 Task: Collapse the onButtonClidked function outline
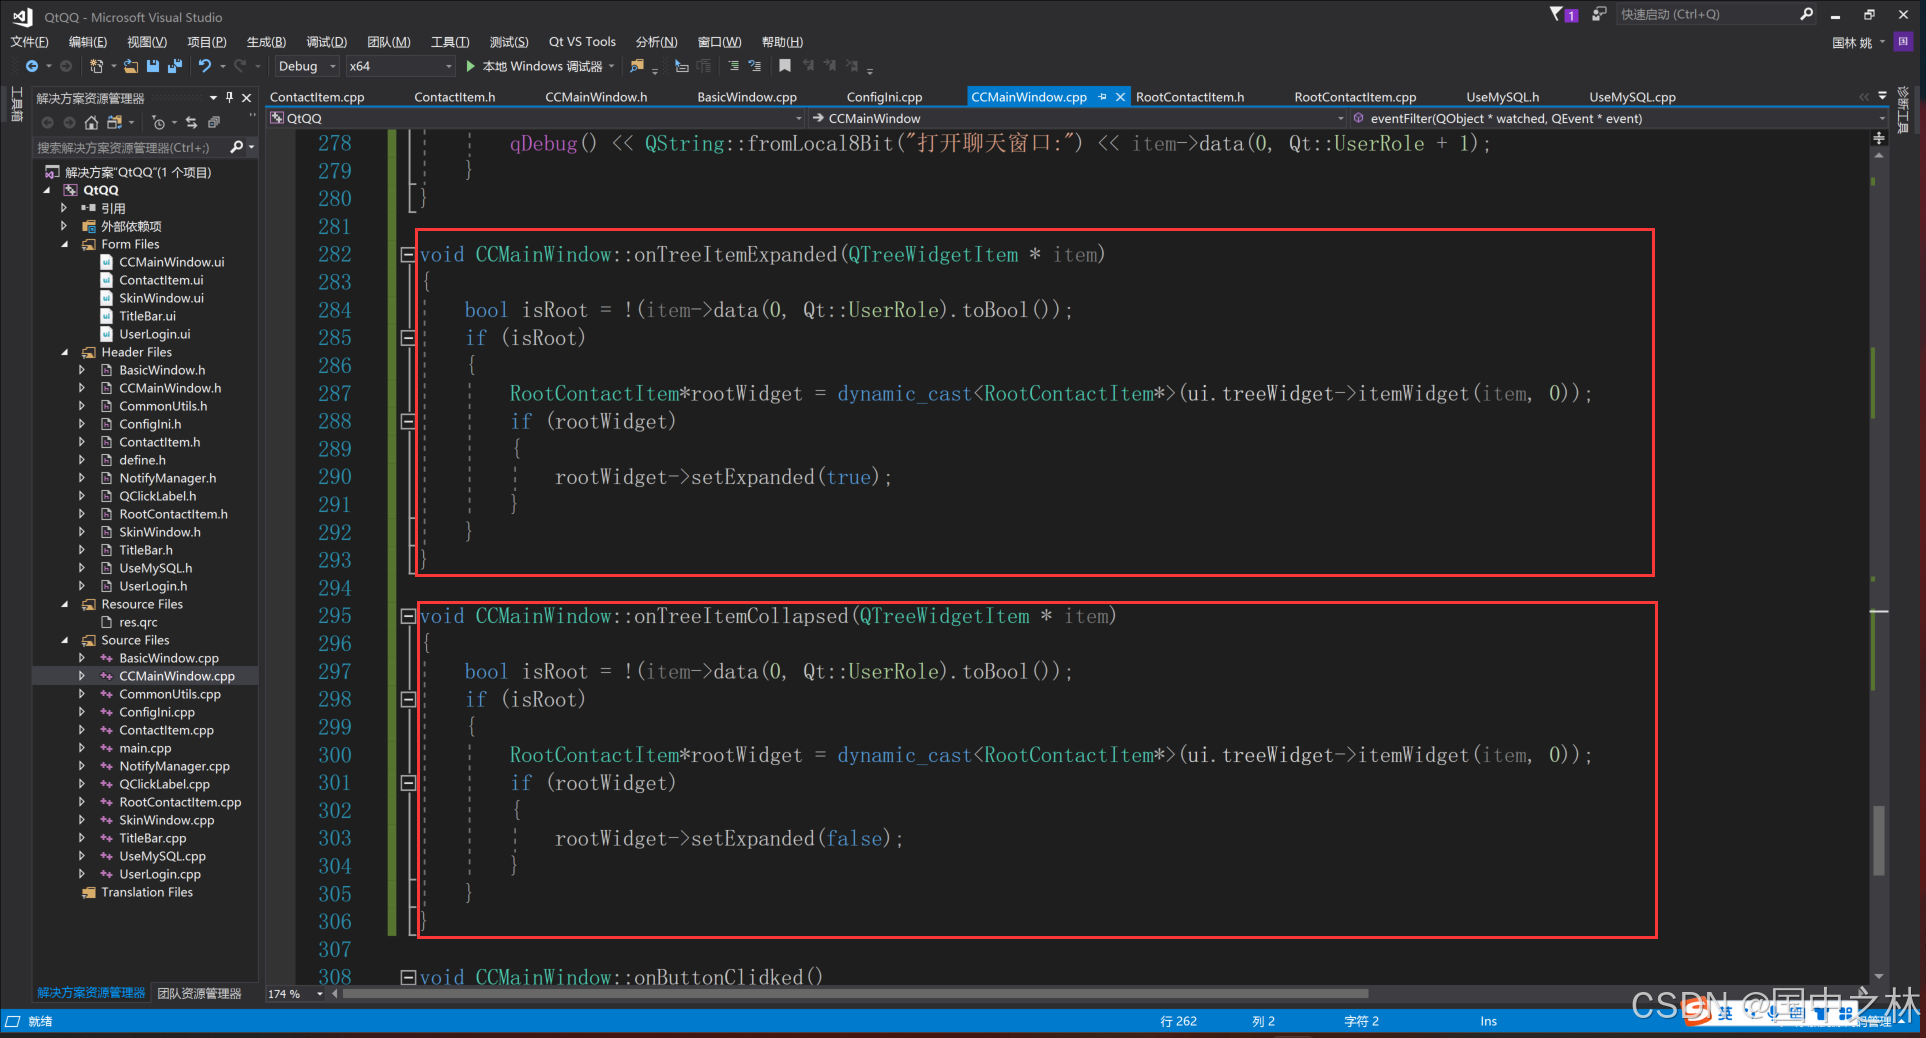[x=408, y=977]
